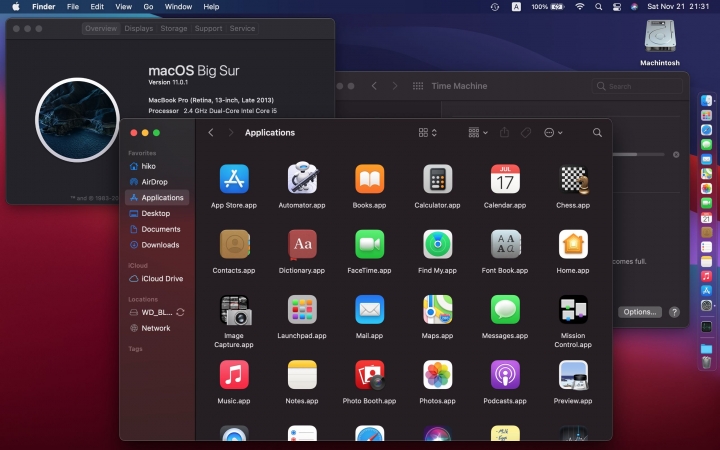
Task: Open Notes.app icon
Action: 302,375
